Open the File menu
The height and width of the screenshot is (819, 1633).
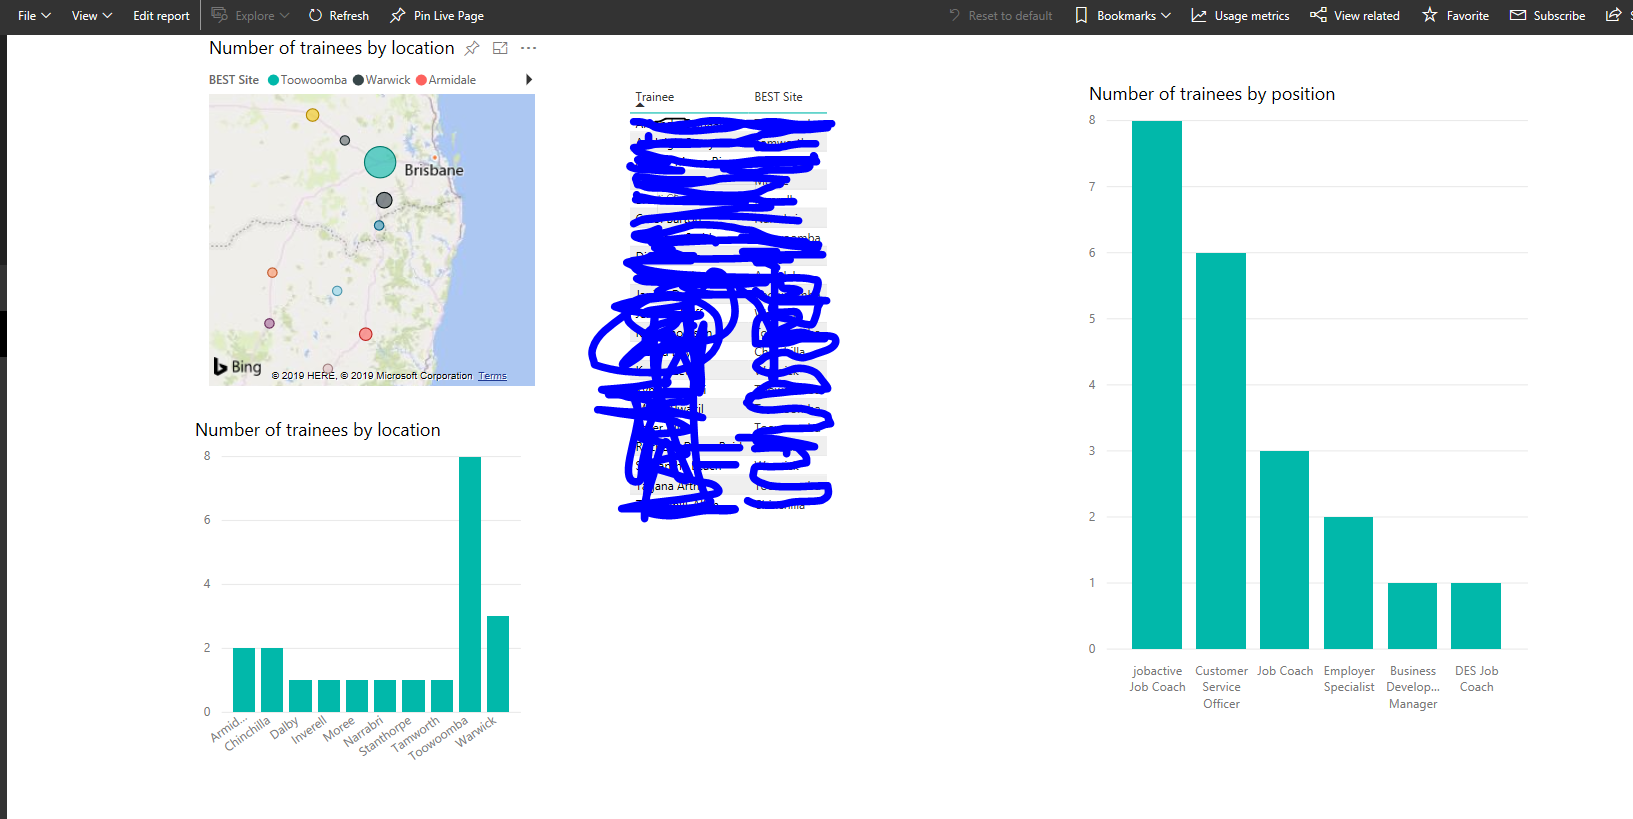point(34,16)
